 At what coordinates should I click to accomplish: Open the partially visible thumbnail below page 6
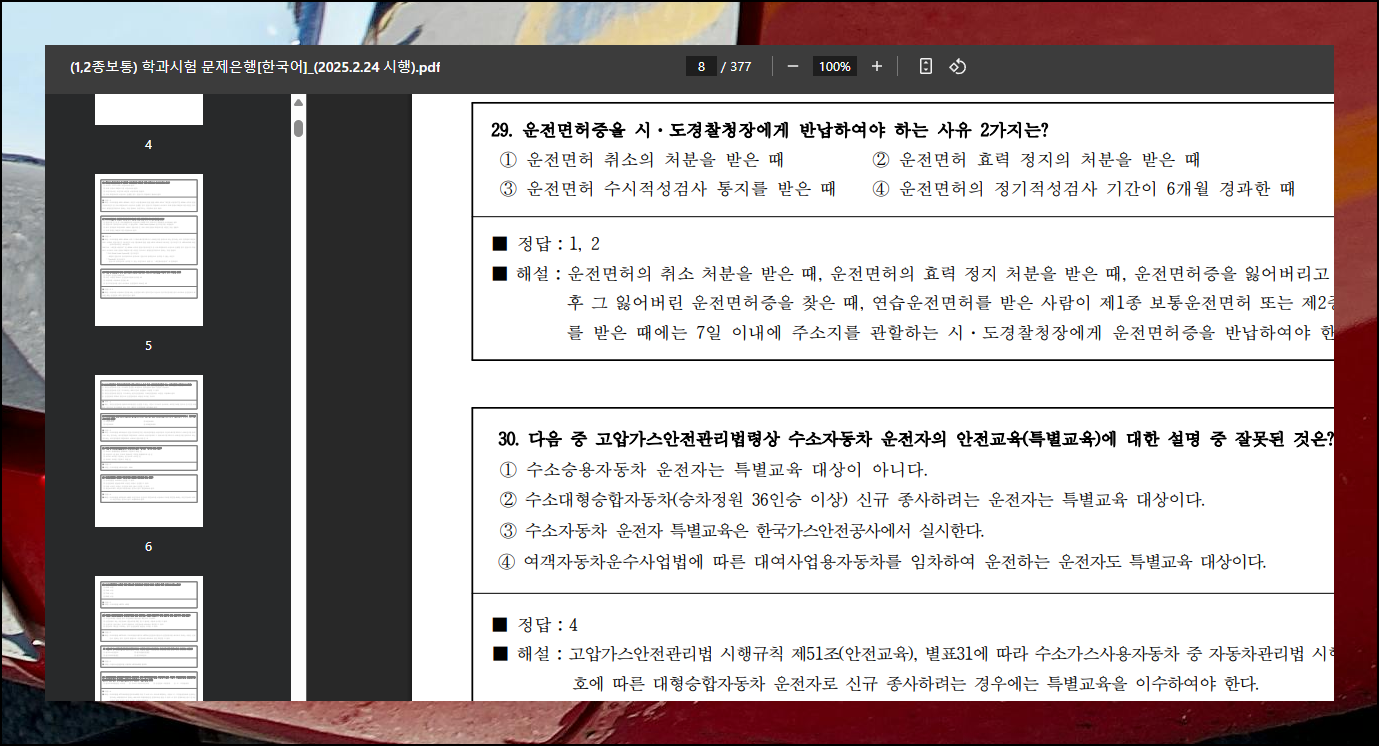coord(149,638)
